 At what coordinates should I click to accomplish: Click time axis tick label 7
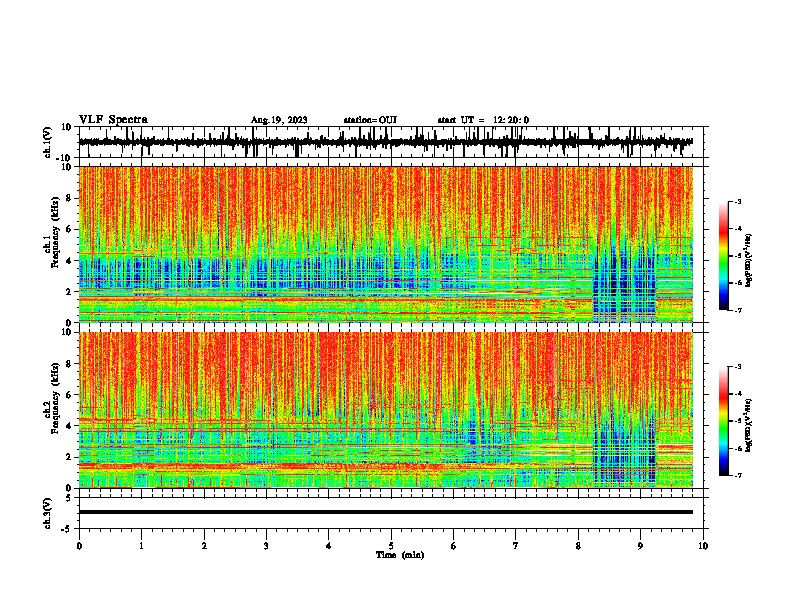pos(516,546)
